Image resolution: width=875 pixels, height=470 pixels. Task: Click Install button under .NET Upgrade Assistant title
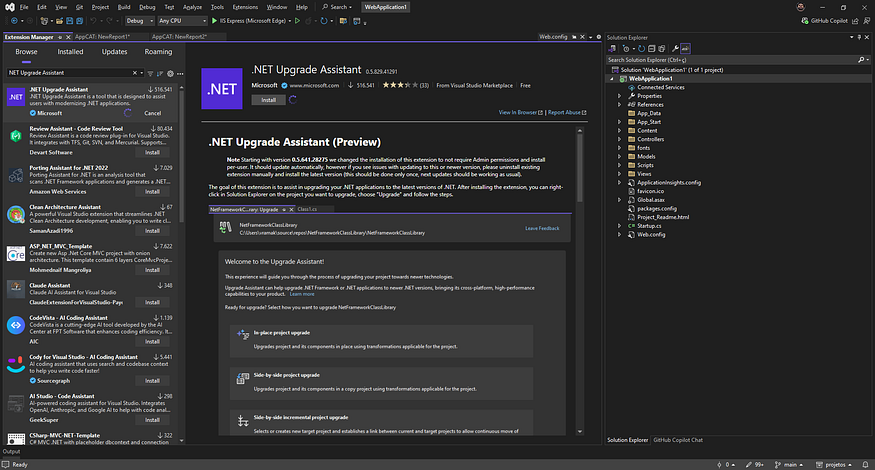[268, 100]
